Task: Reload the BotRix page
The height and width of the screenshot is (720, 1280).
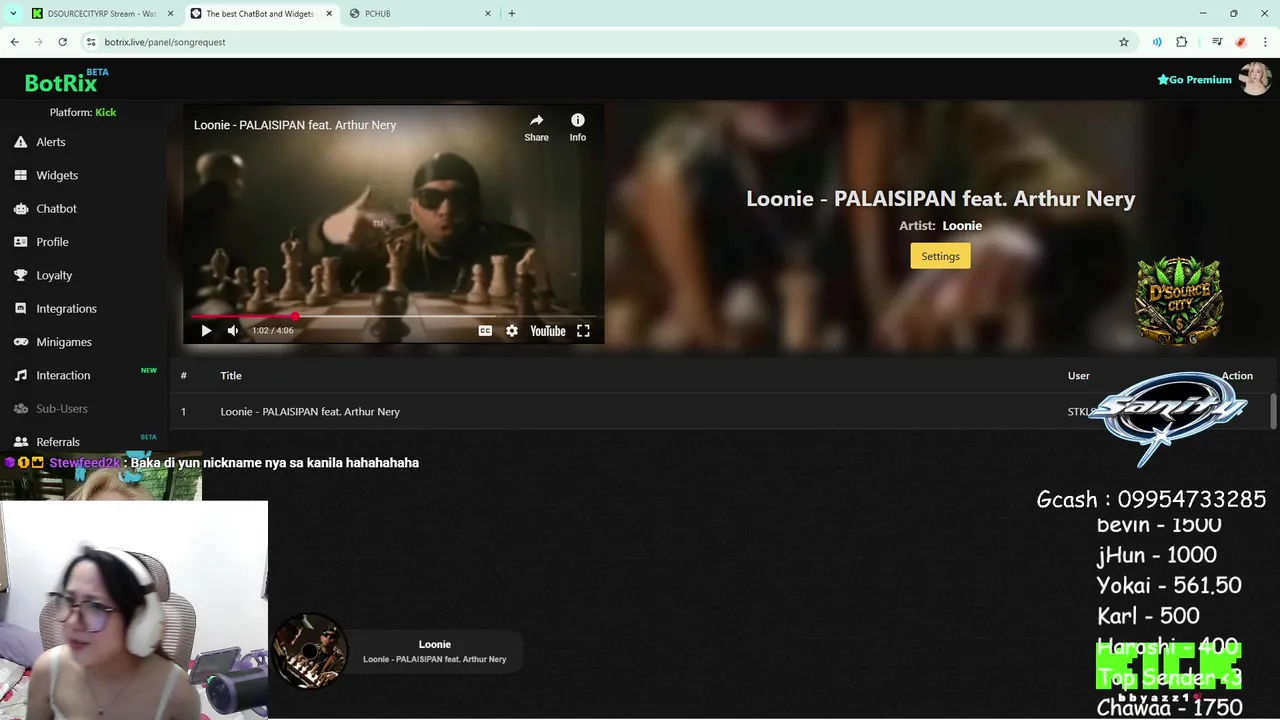Action: (x=63, y=42)
